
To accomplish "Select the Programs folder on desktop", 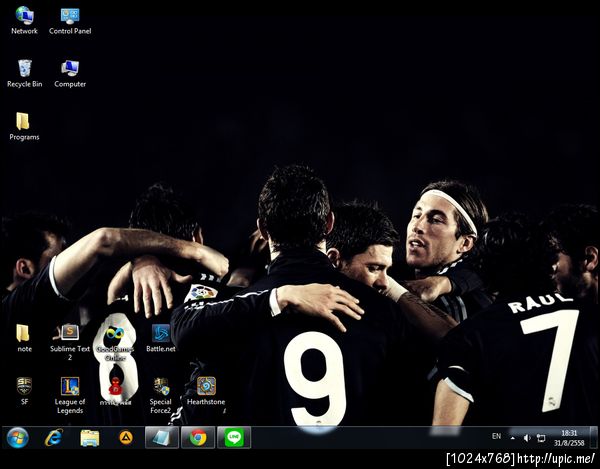I will pyautogui.click(x=24, y=127).
